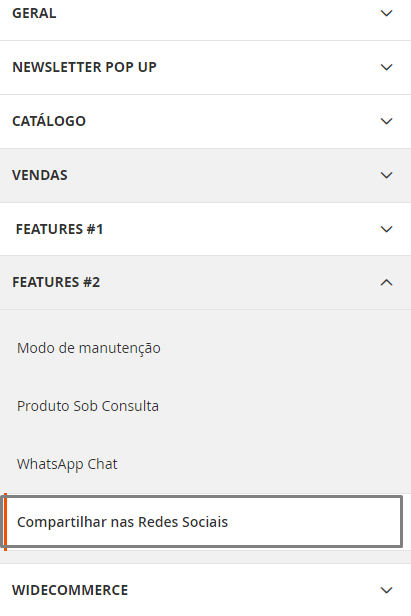Click empty space right of Compartilhar nas Redes Sociais
Viewport: 411px width, 616px height.
point(314,522)
